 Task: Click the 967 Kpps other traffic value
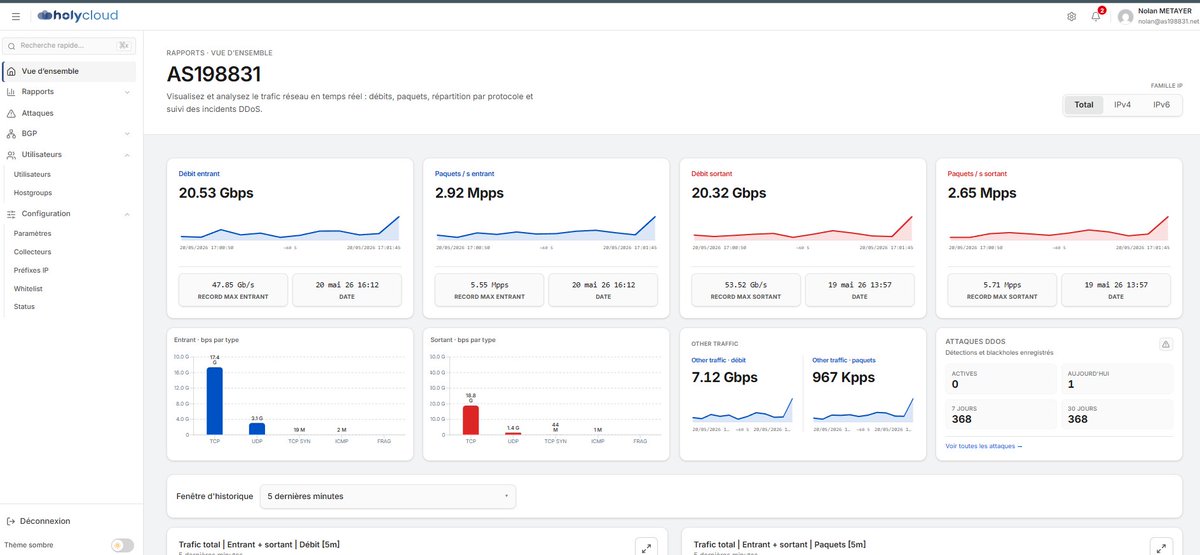point(843,377)
